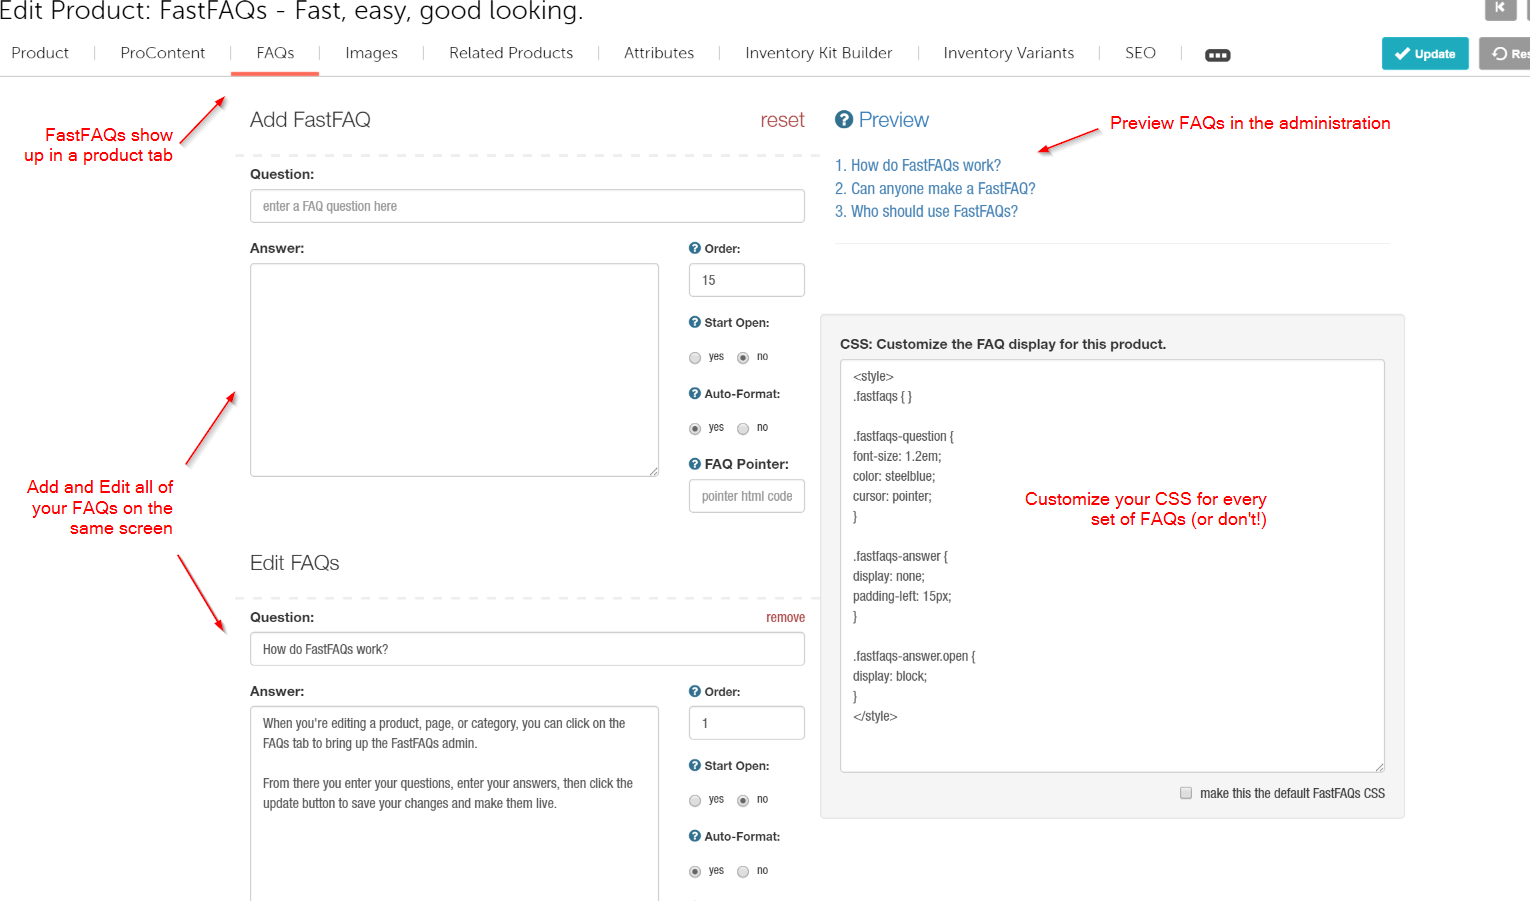Click help icon beside Add FastFAQ Auto-Format
1530x901 pixels.
point(695,393)
